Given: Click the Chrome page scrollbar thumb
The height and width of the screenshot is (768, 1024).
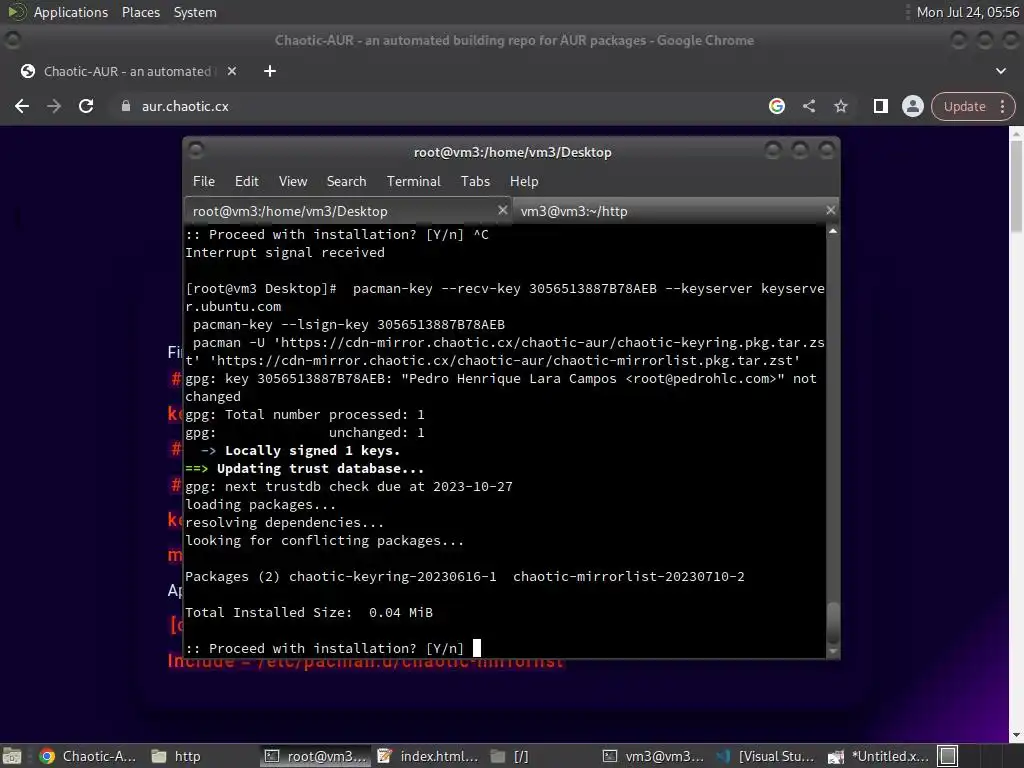Looking at the screenshot, I should pyautogui.click(x=1016, y=185).
